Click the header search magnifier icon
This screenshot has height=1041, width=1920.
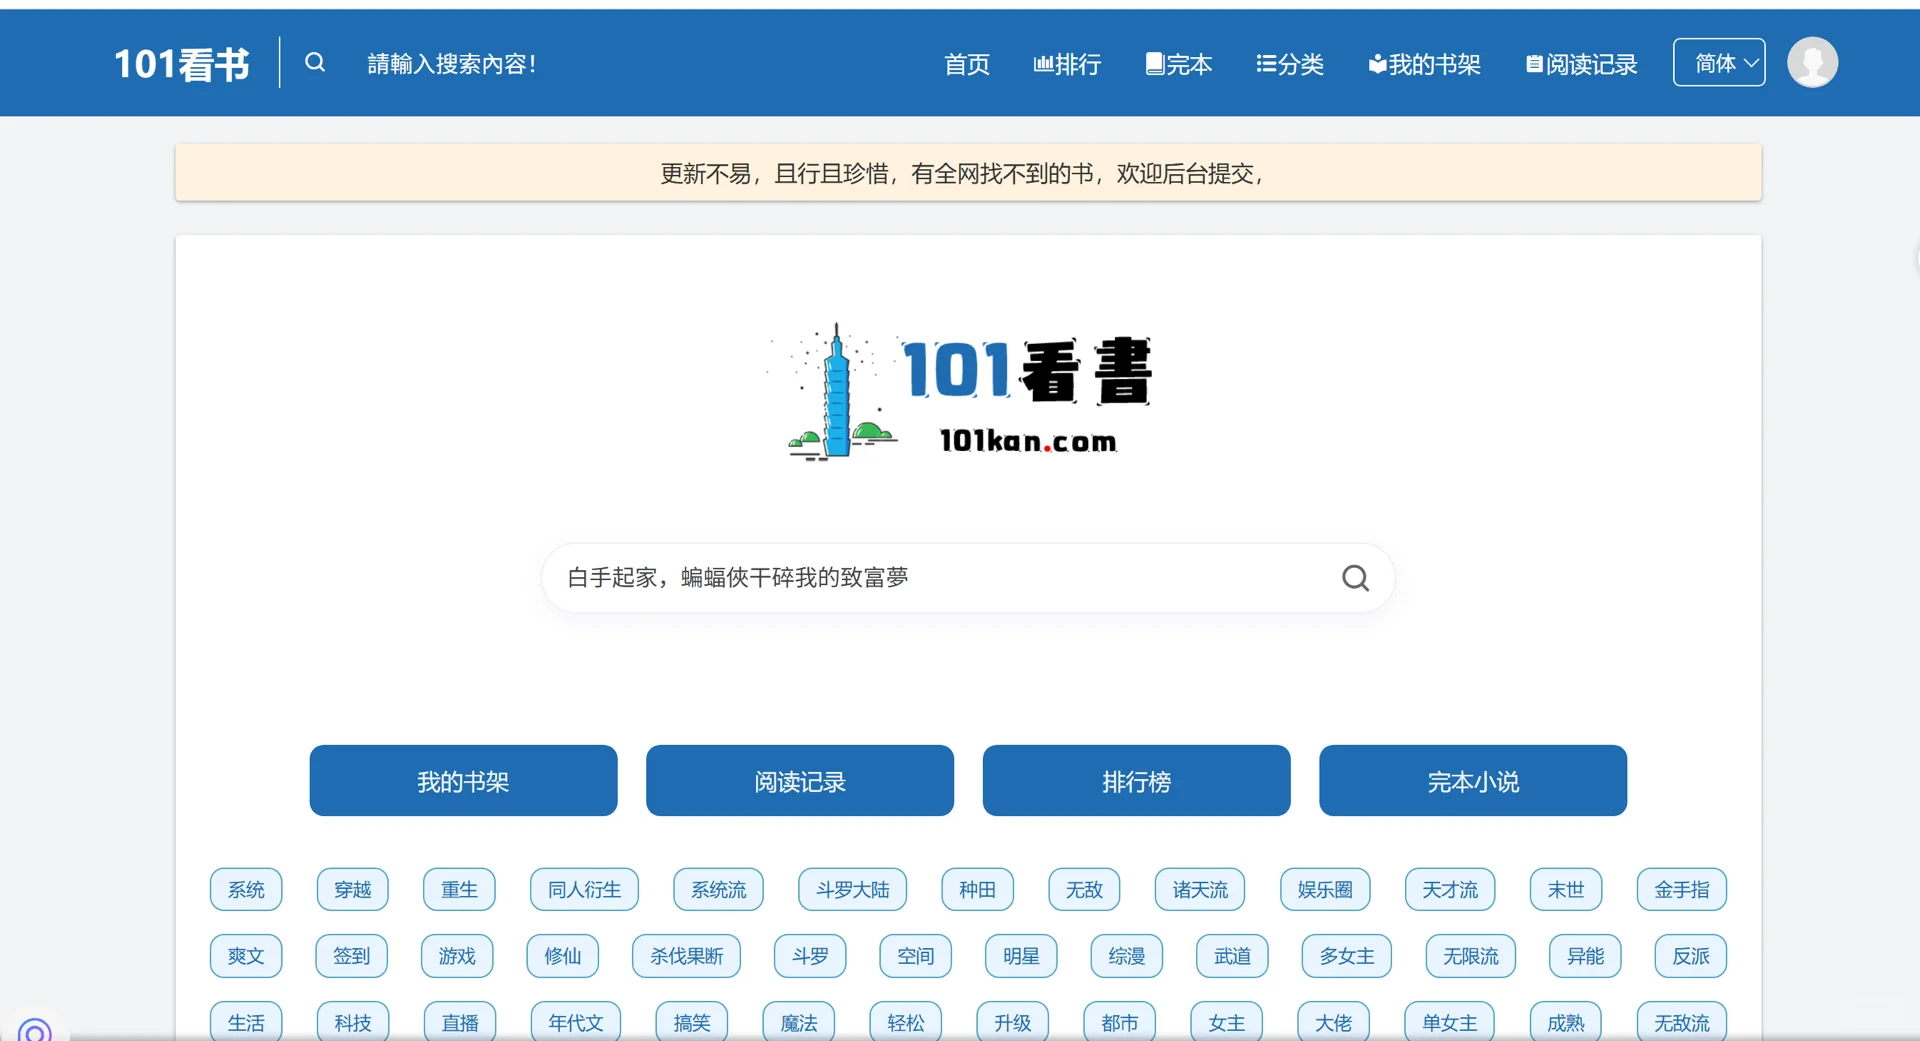315,63
